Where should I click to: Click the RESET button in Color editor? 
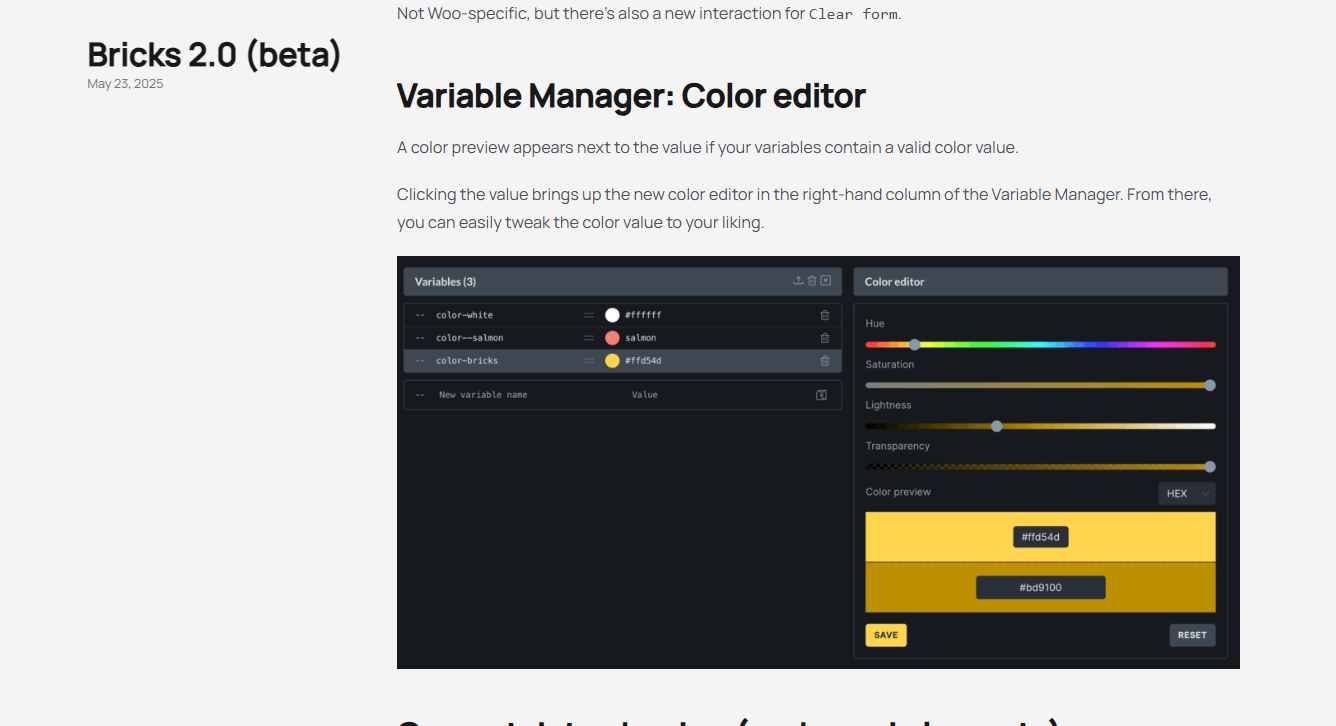click(x=1192, y=635)
